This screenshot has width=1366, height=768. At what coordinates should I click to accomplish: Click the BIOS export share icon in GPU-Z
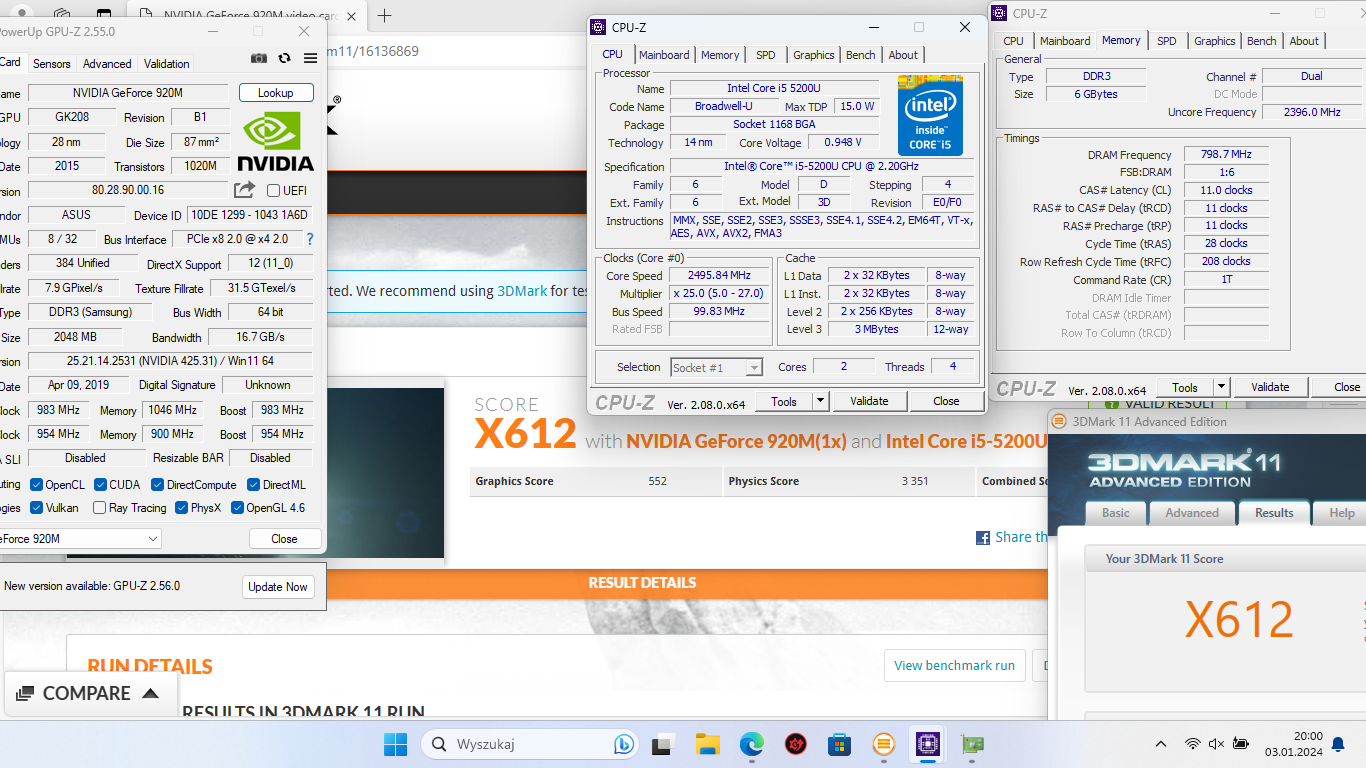(245, 190)
